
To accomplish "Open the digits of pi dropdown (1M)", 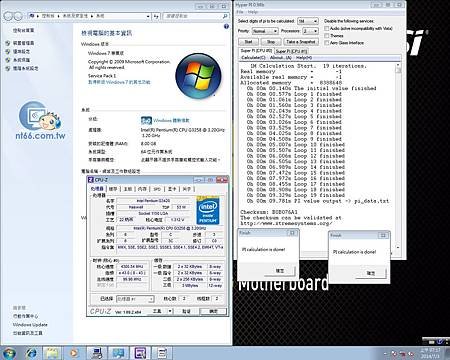I will coord(308,21).
